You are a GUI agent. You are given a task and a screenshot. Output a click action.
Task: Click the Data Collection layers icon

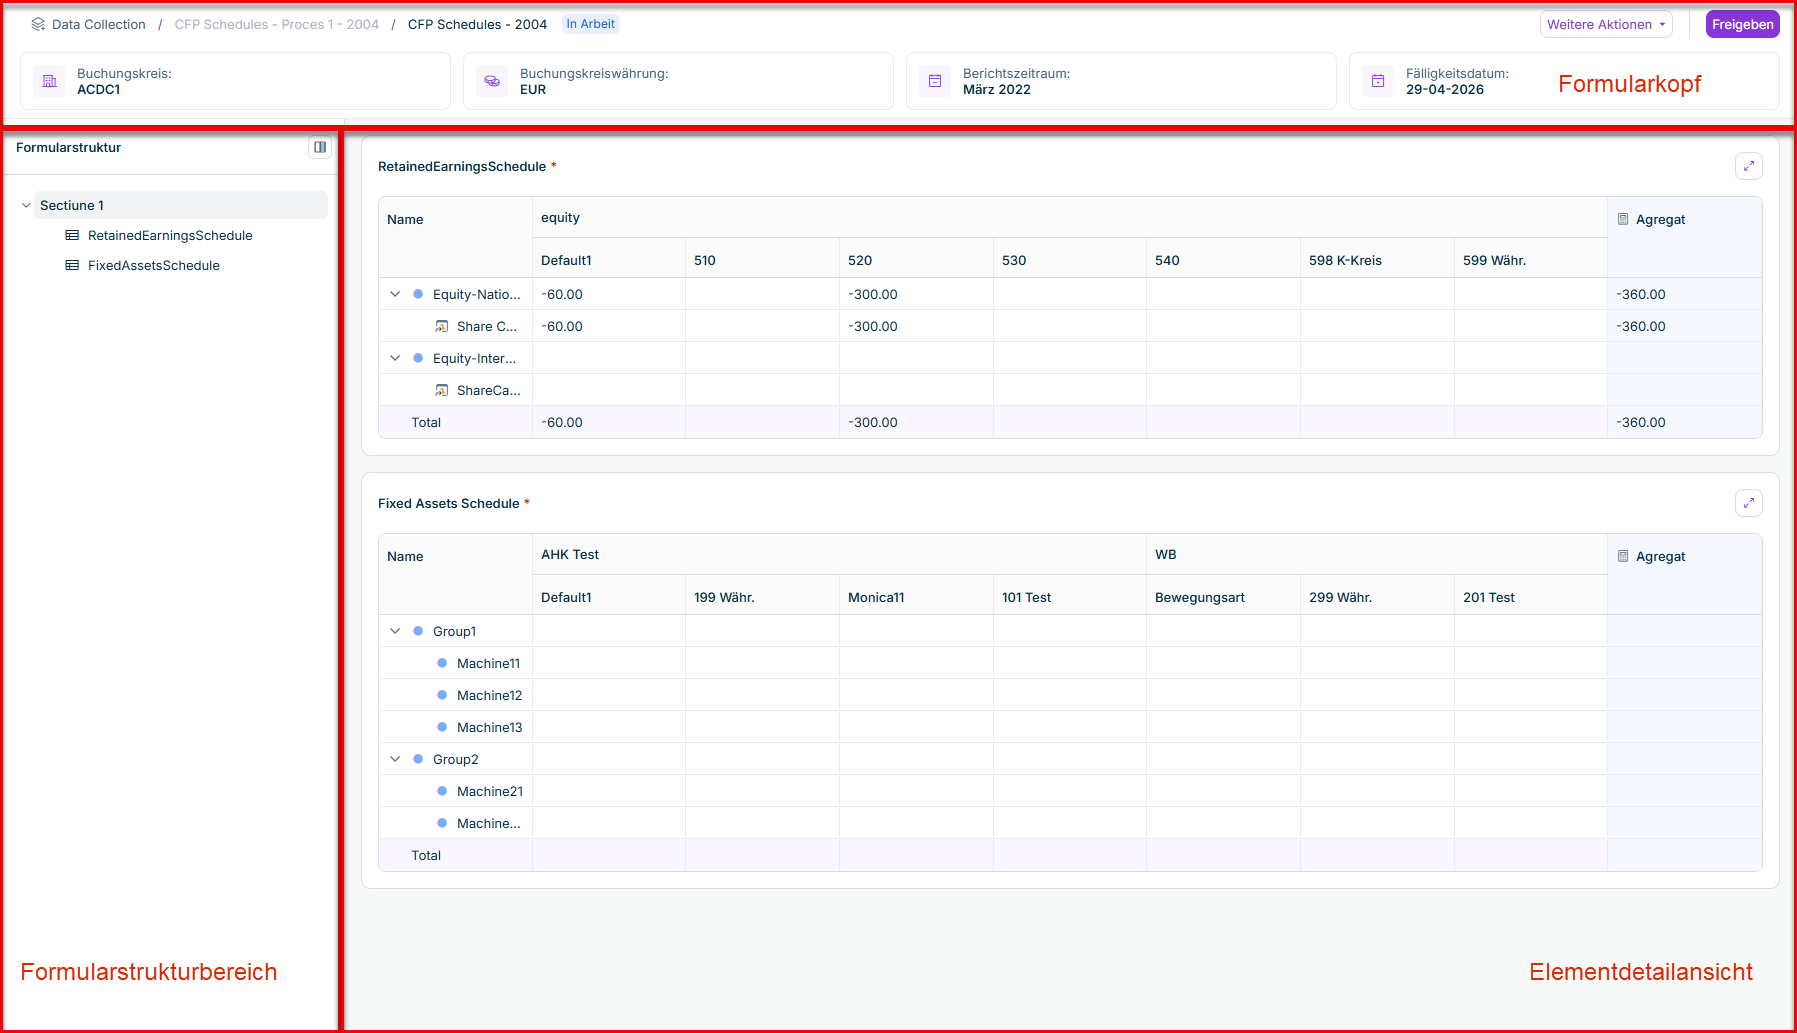38,24
